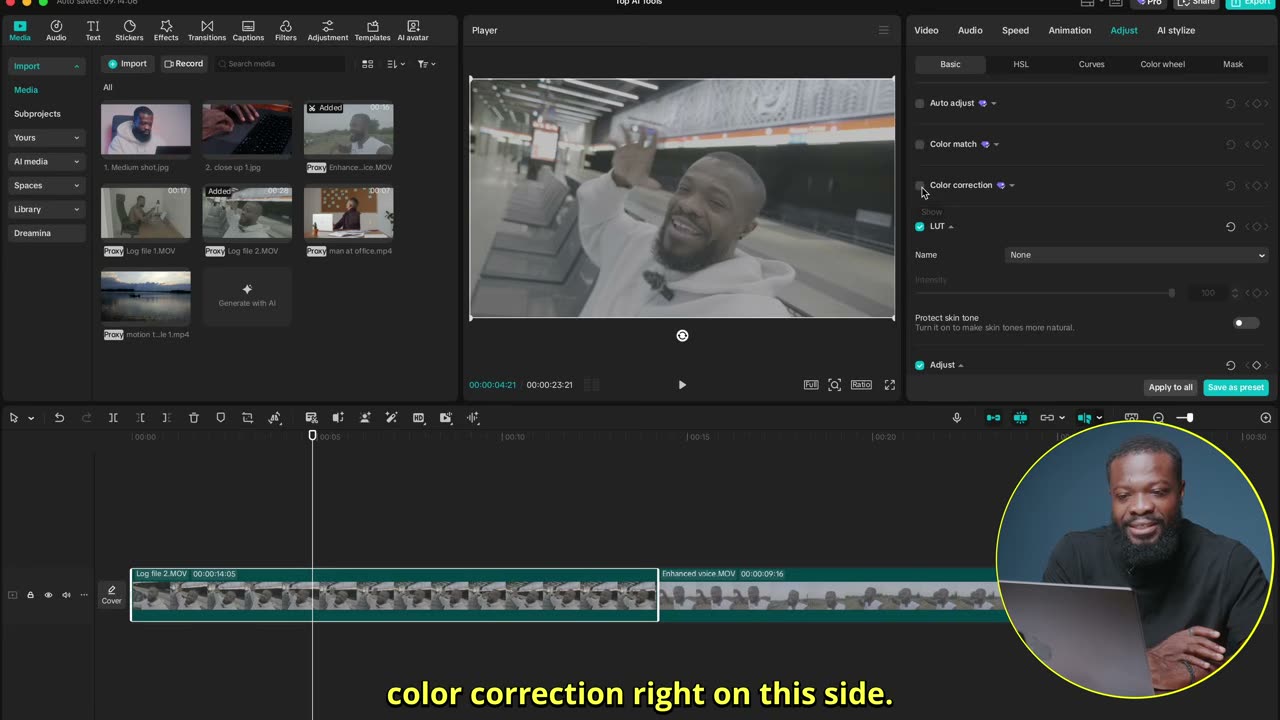Click Save as preset

pos(1236,387)
